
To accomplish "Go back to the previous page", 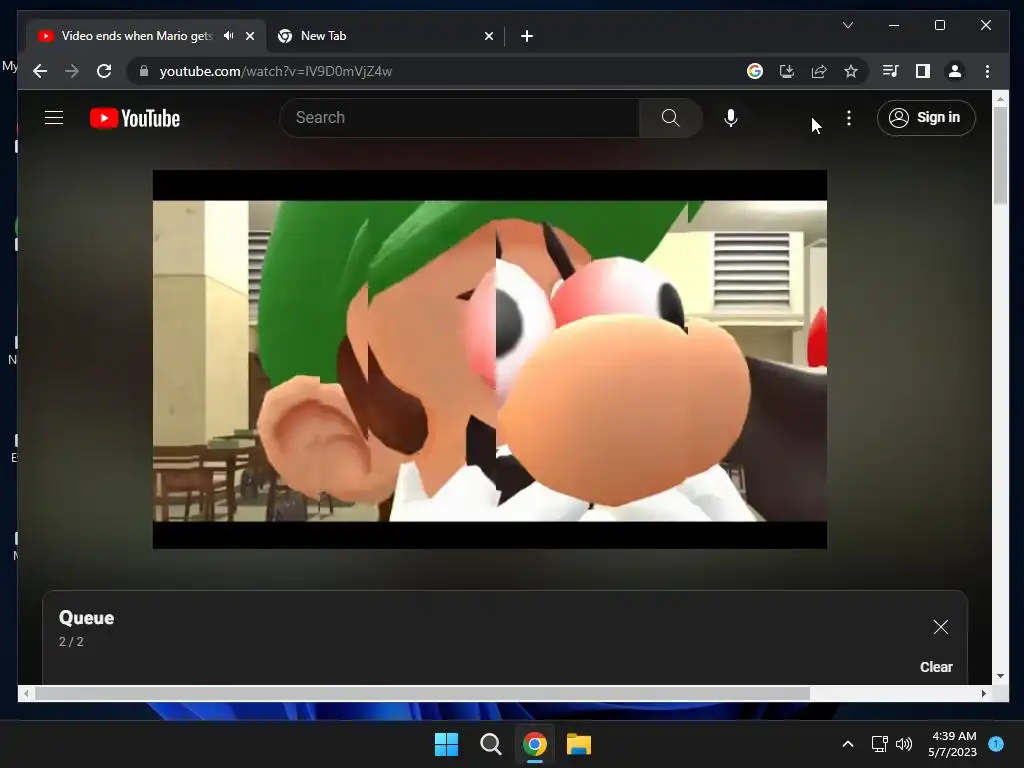I will click(x=40, y=71).
